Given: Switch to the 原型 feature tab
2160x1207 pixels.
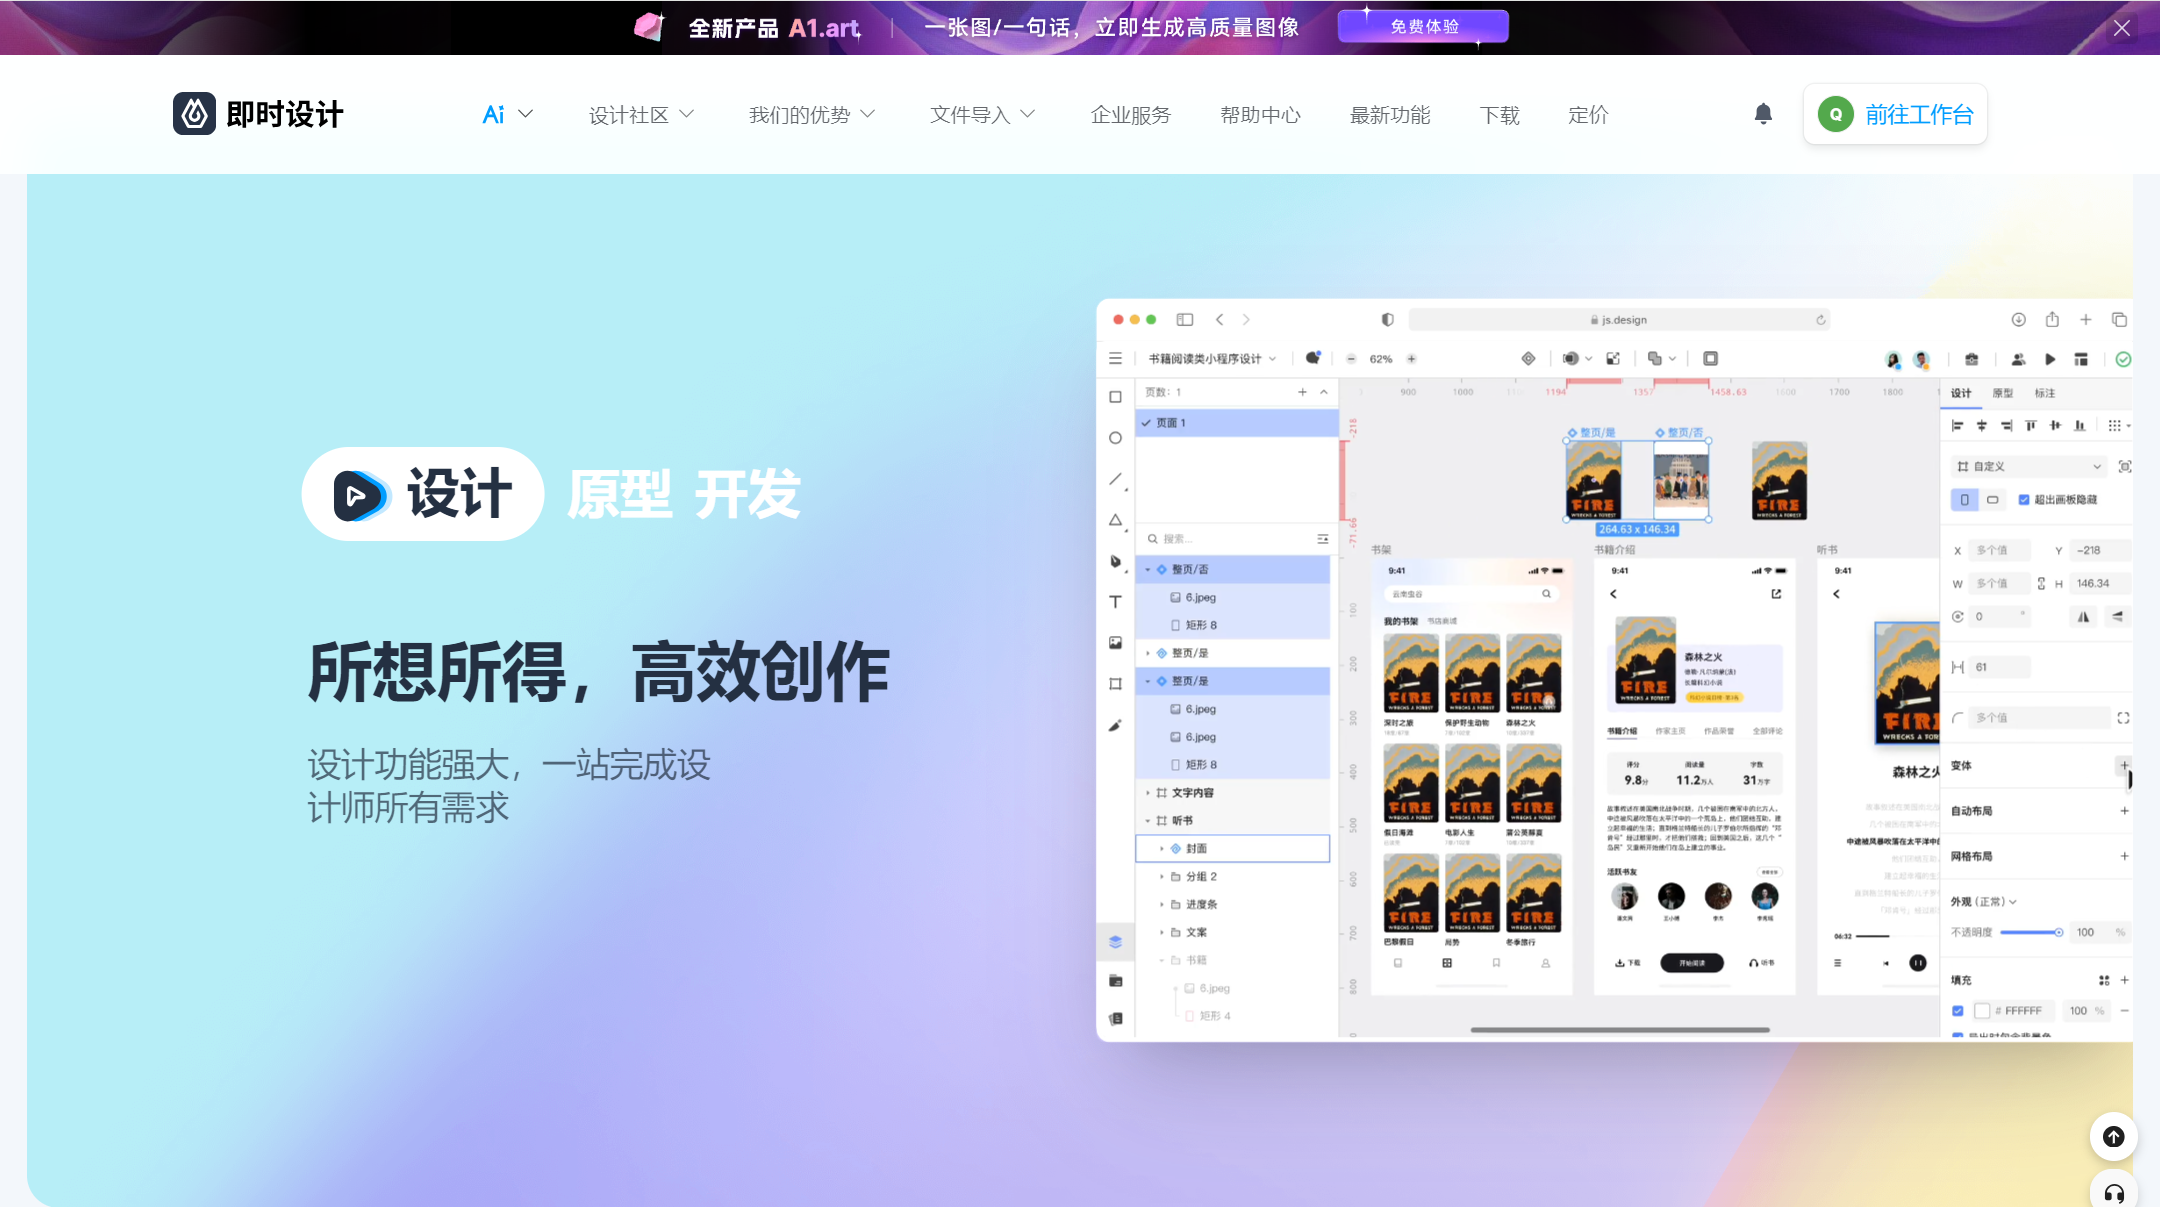Looking at the screenshot, I should pyautogui.click(x=619, y=494).
